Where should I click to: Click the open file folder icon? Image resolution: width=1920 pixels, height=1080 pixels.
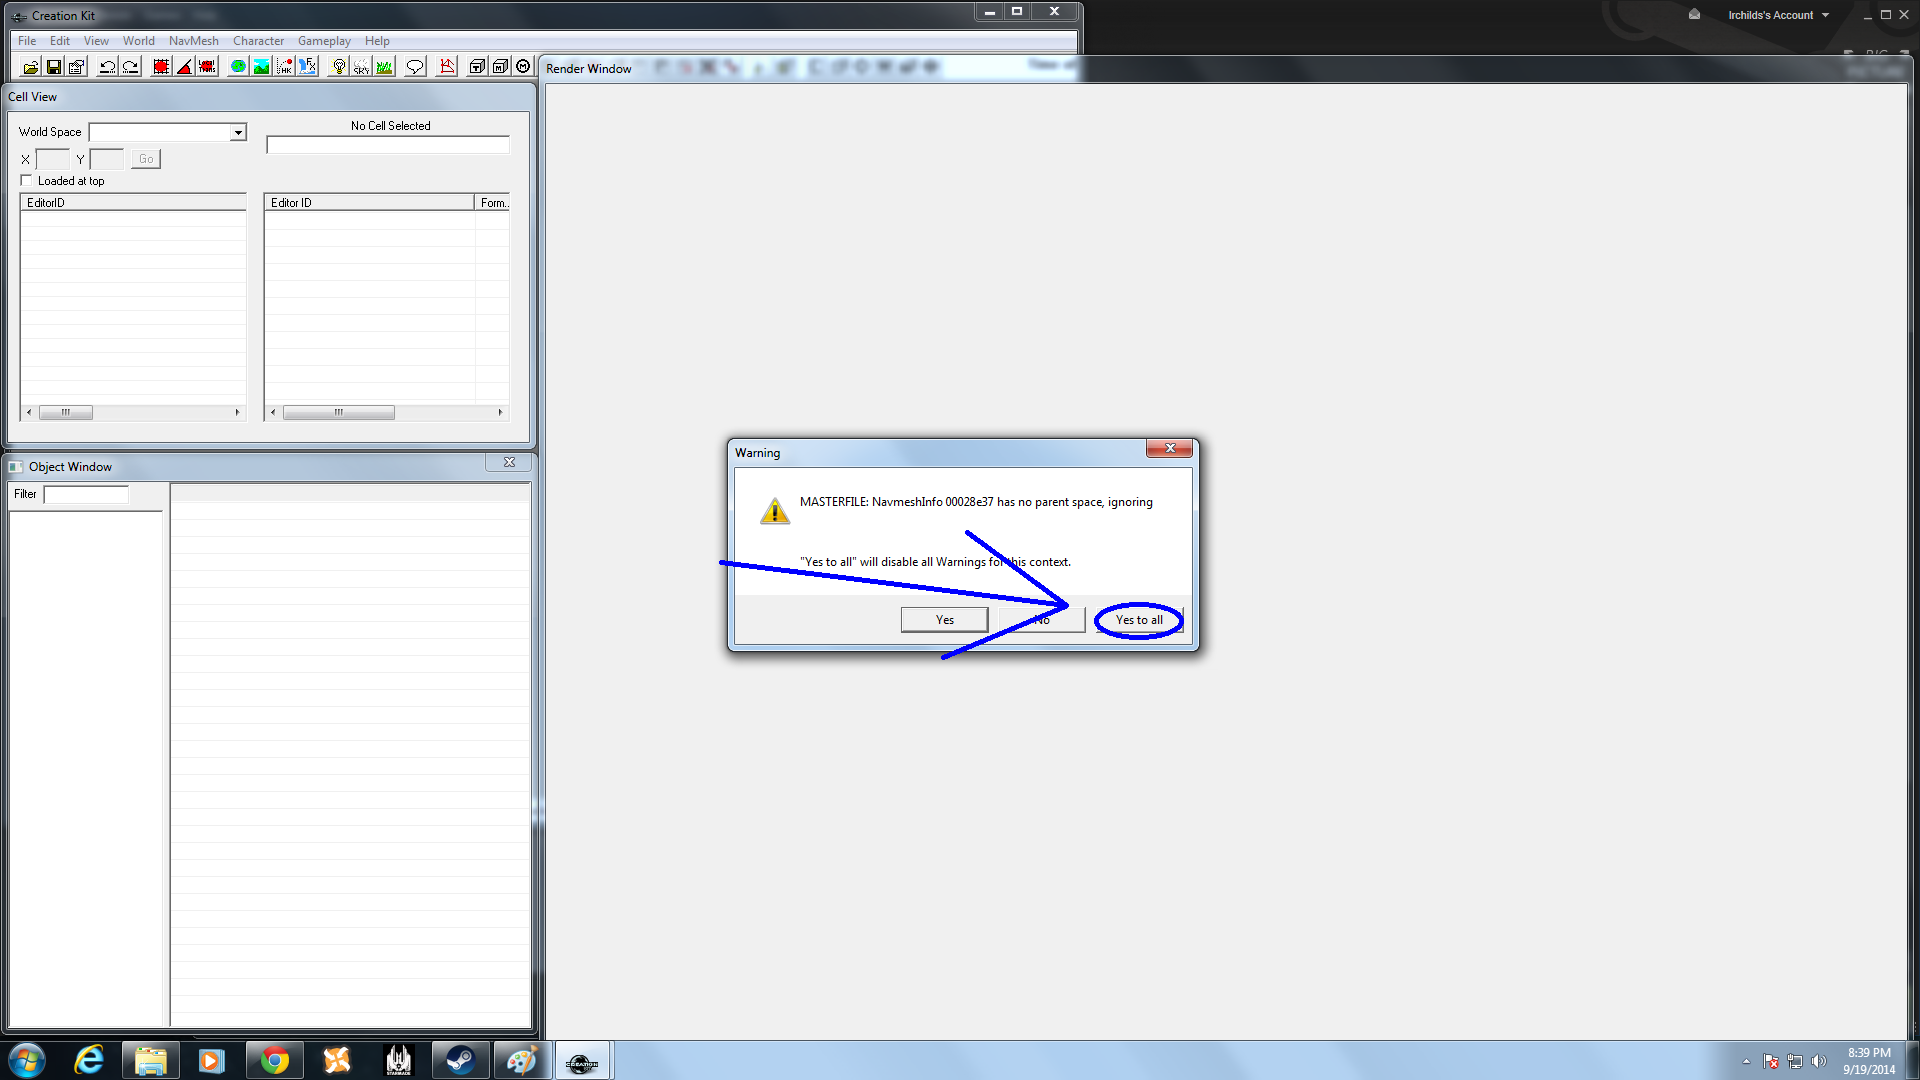coord(31,67)
